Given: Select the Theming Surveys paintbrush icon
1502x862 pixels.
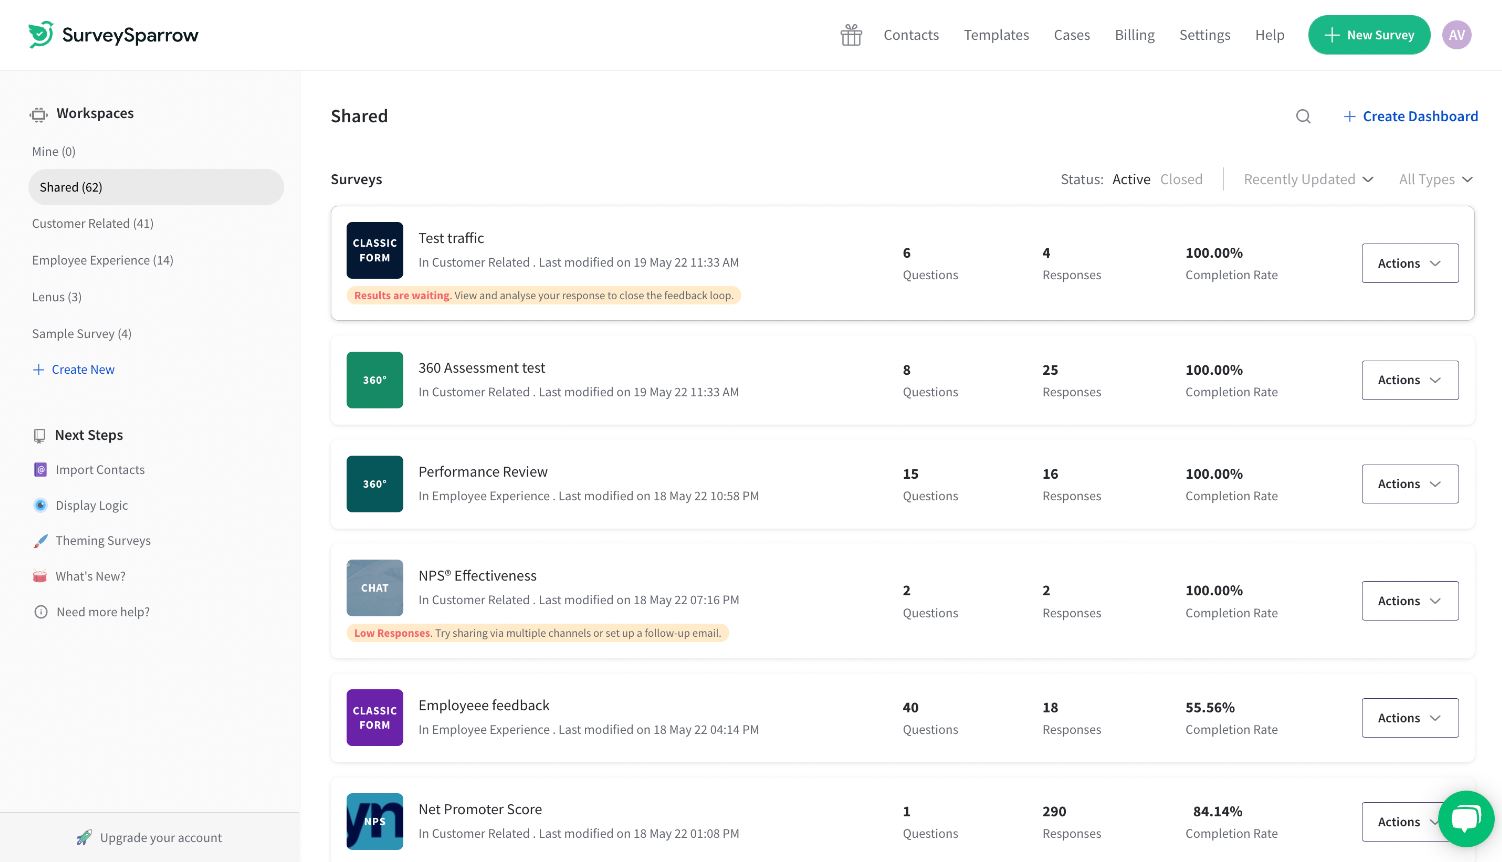Looking at the screenshot, I should click(x=40, y=541).
